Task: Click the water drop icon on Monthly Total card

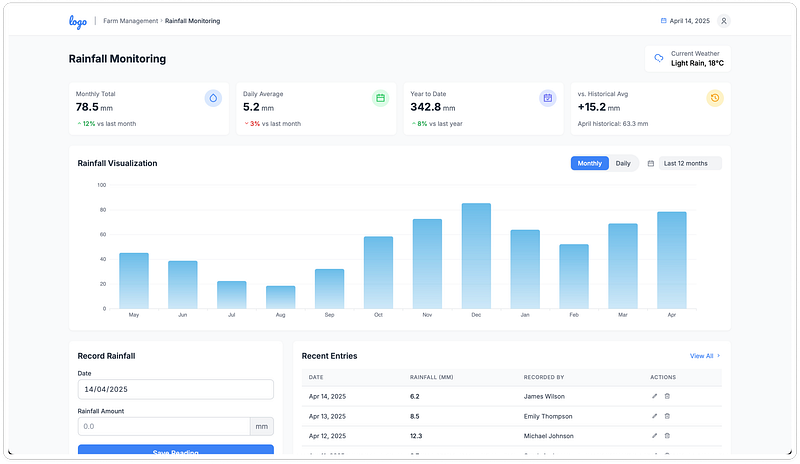Action: pos(213,98)
